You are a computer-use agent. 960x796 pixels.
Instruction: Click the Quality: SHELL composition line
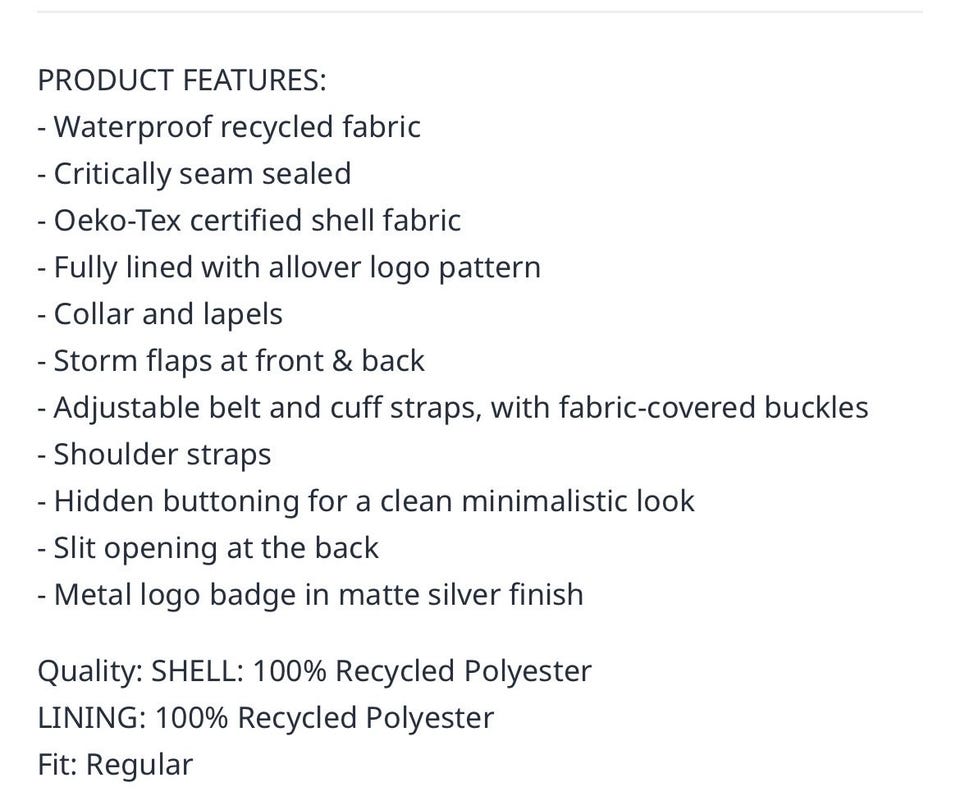(315, 672)
